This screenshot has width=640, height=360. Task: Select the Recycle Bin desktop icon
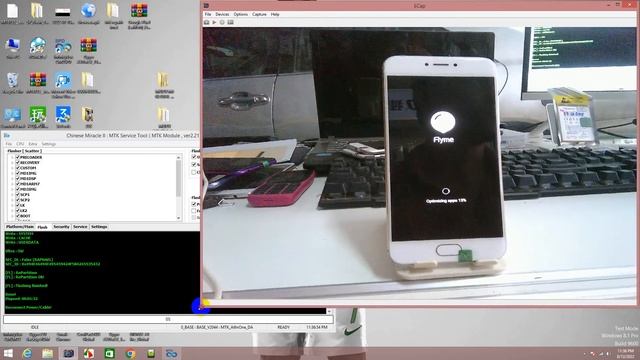coord(12,80)
